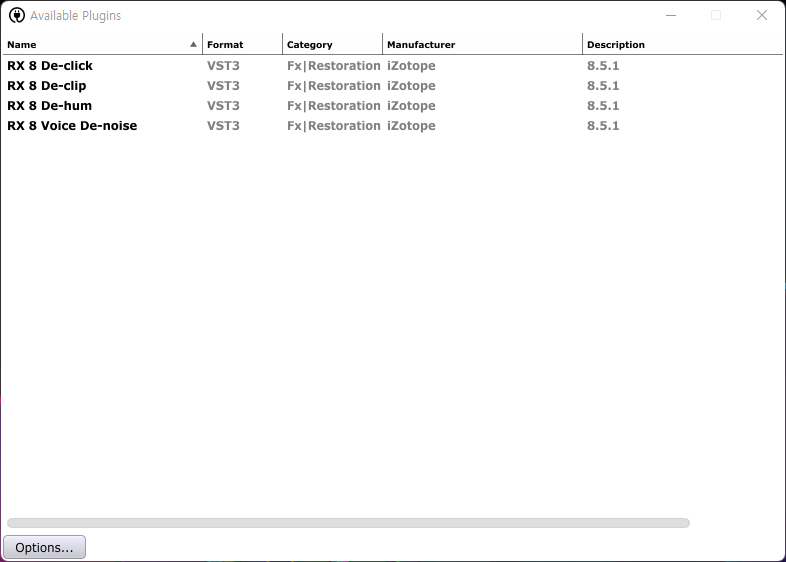Minimize the Available Plugins window
The image size is (786, 562).
[671, 16]
